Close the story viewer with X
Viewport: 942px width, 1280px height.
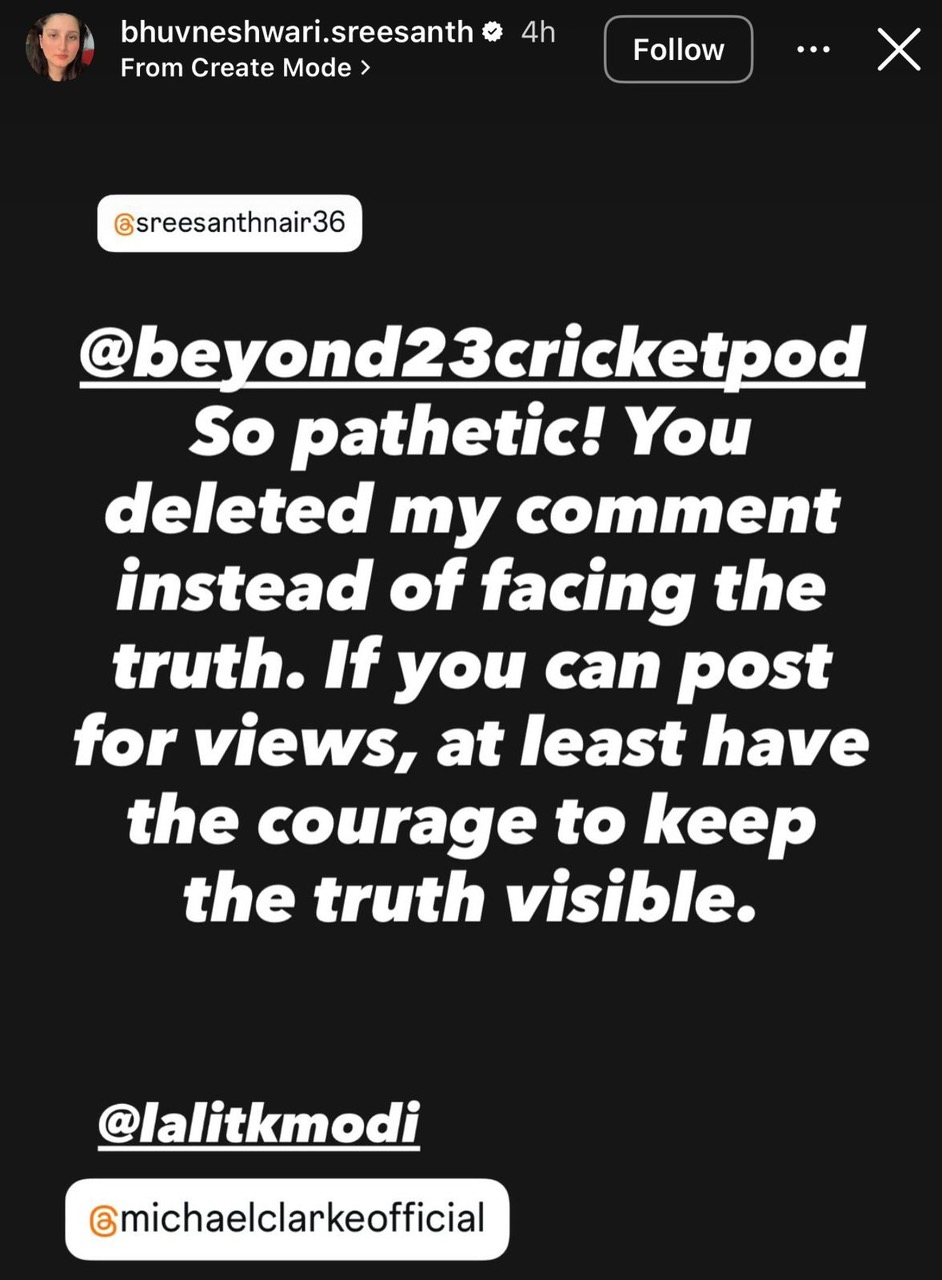coord(898,49)
